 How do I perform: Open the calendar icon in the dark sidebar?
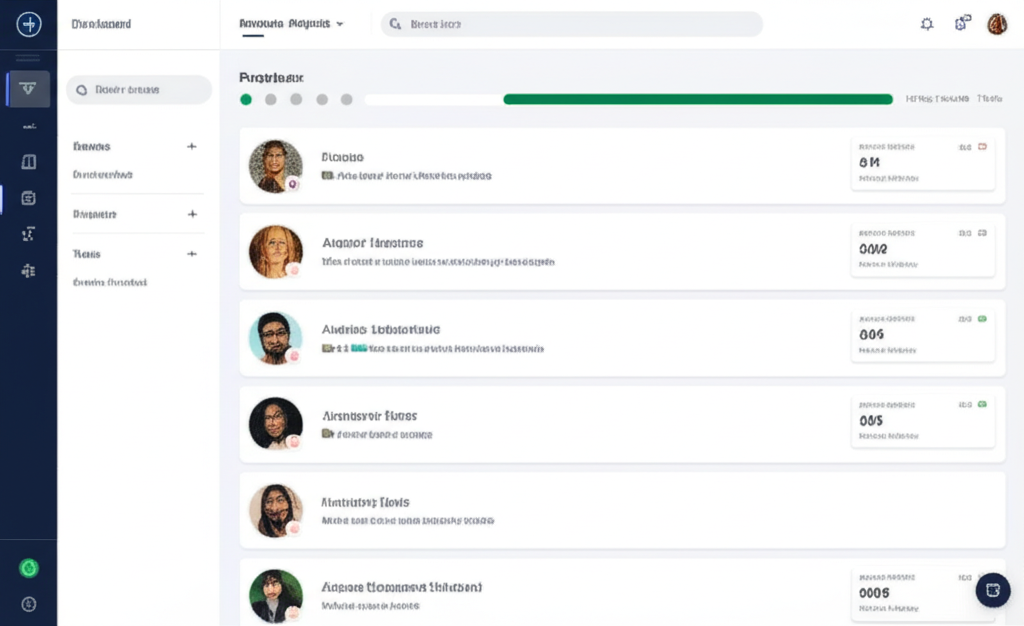coord(28,198)
